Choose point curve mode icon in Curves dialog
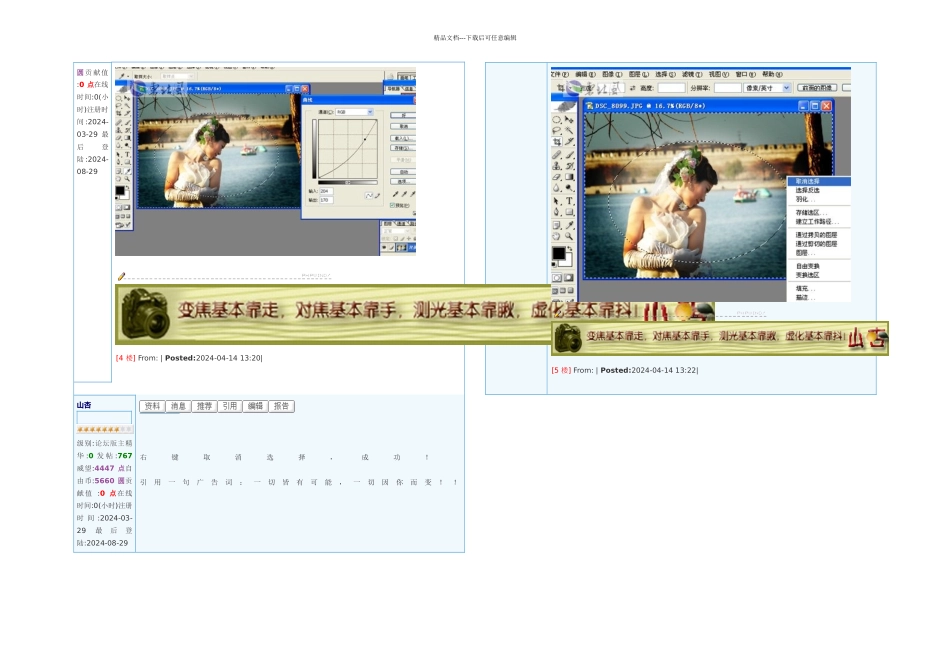This screenshot has width=950, height=672. (369, 196)
